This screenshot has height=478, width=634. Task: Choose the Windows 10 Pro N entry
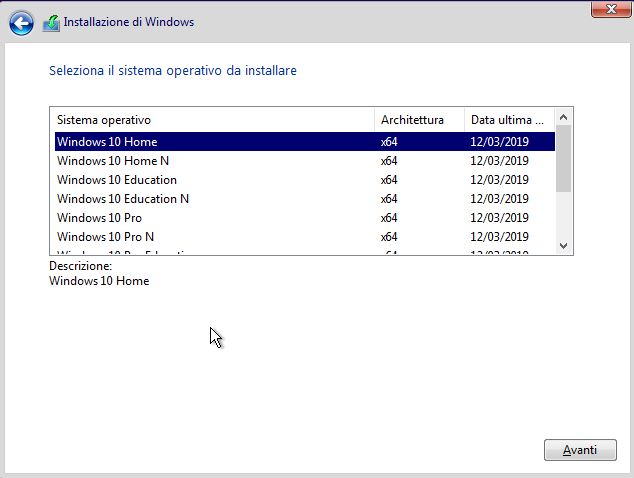(x=305, y=237)
